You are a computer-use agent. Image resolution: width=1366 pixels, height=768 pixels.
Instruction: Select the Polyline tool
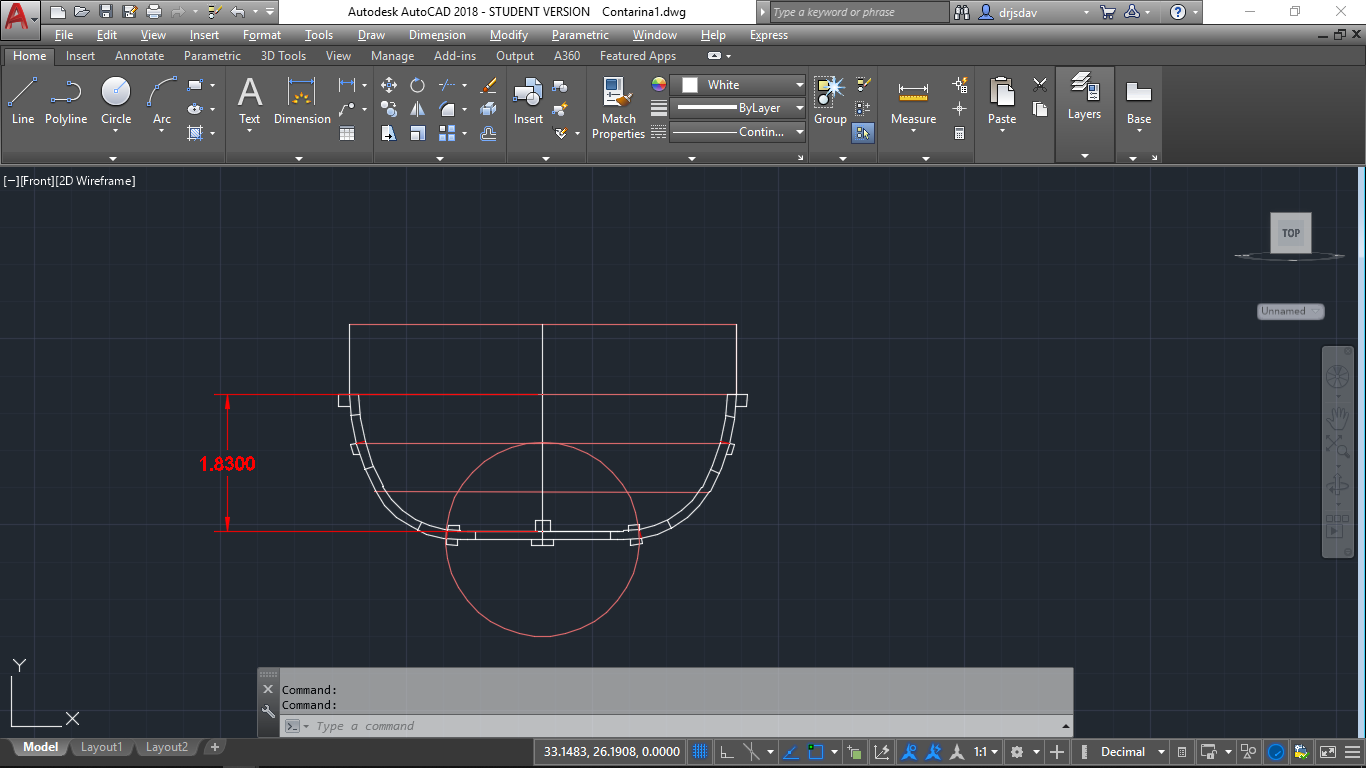[66, 102]
